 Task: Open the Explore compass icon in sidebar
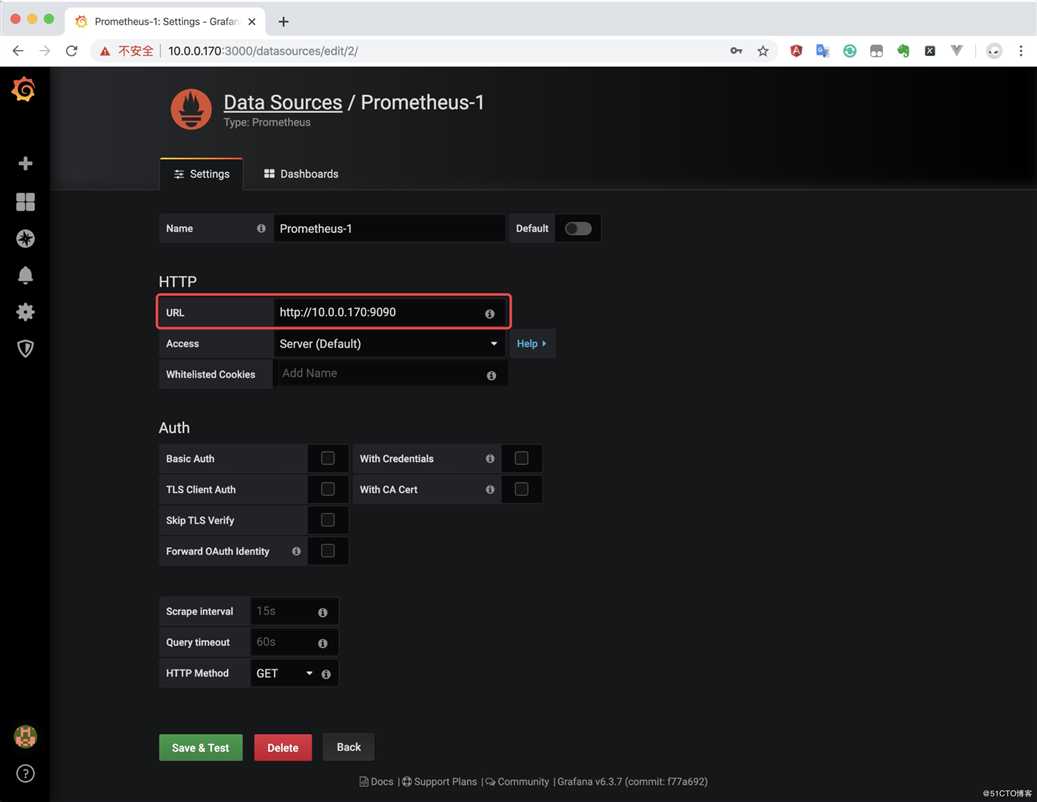[25, 239]
